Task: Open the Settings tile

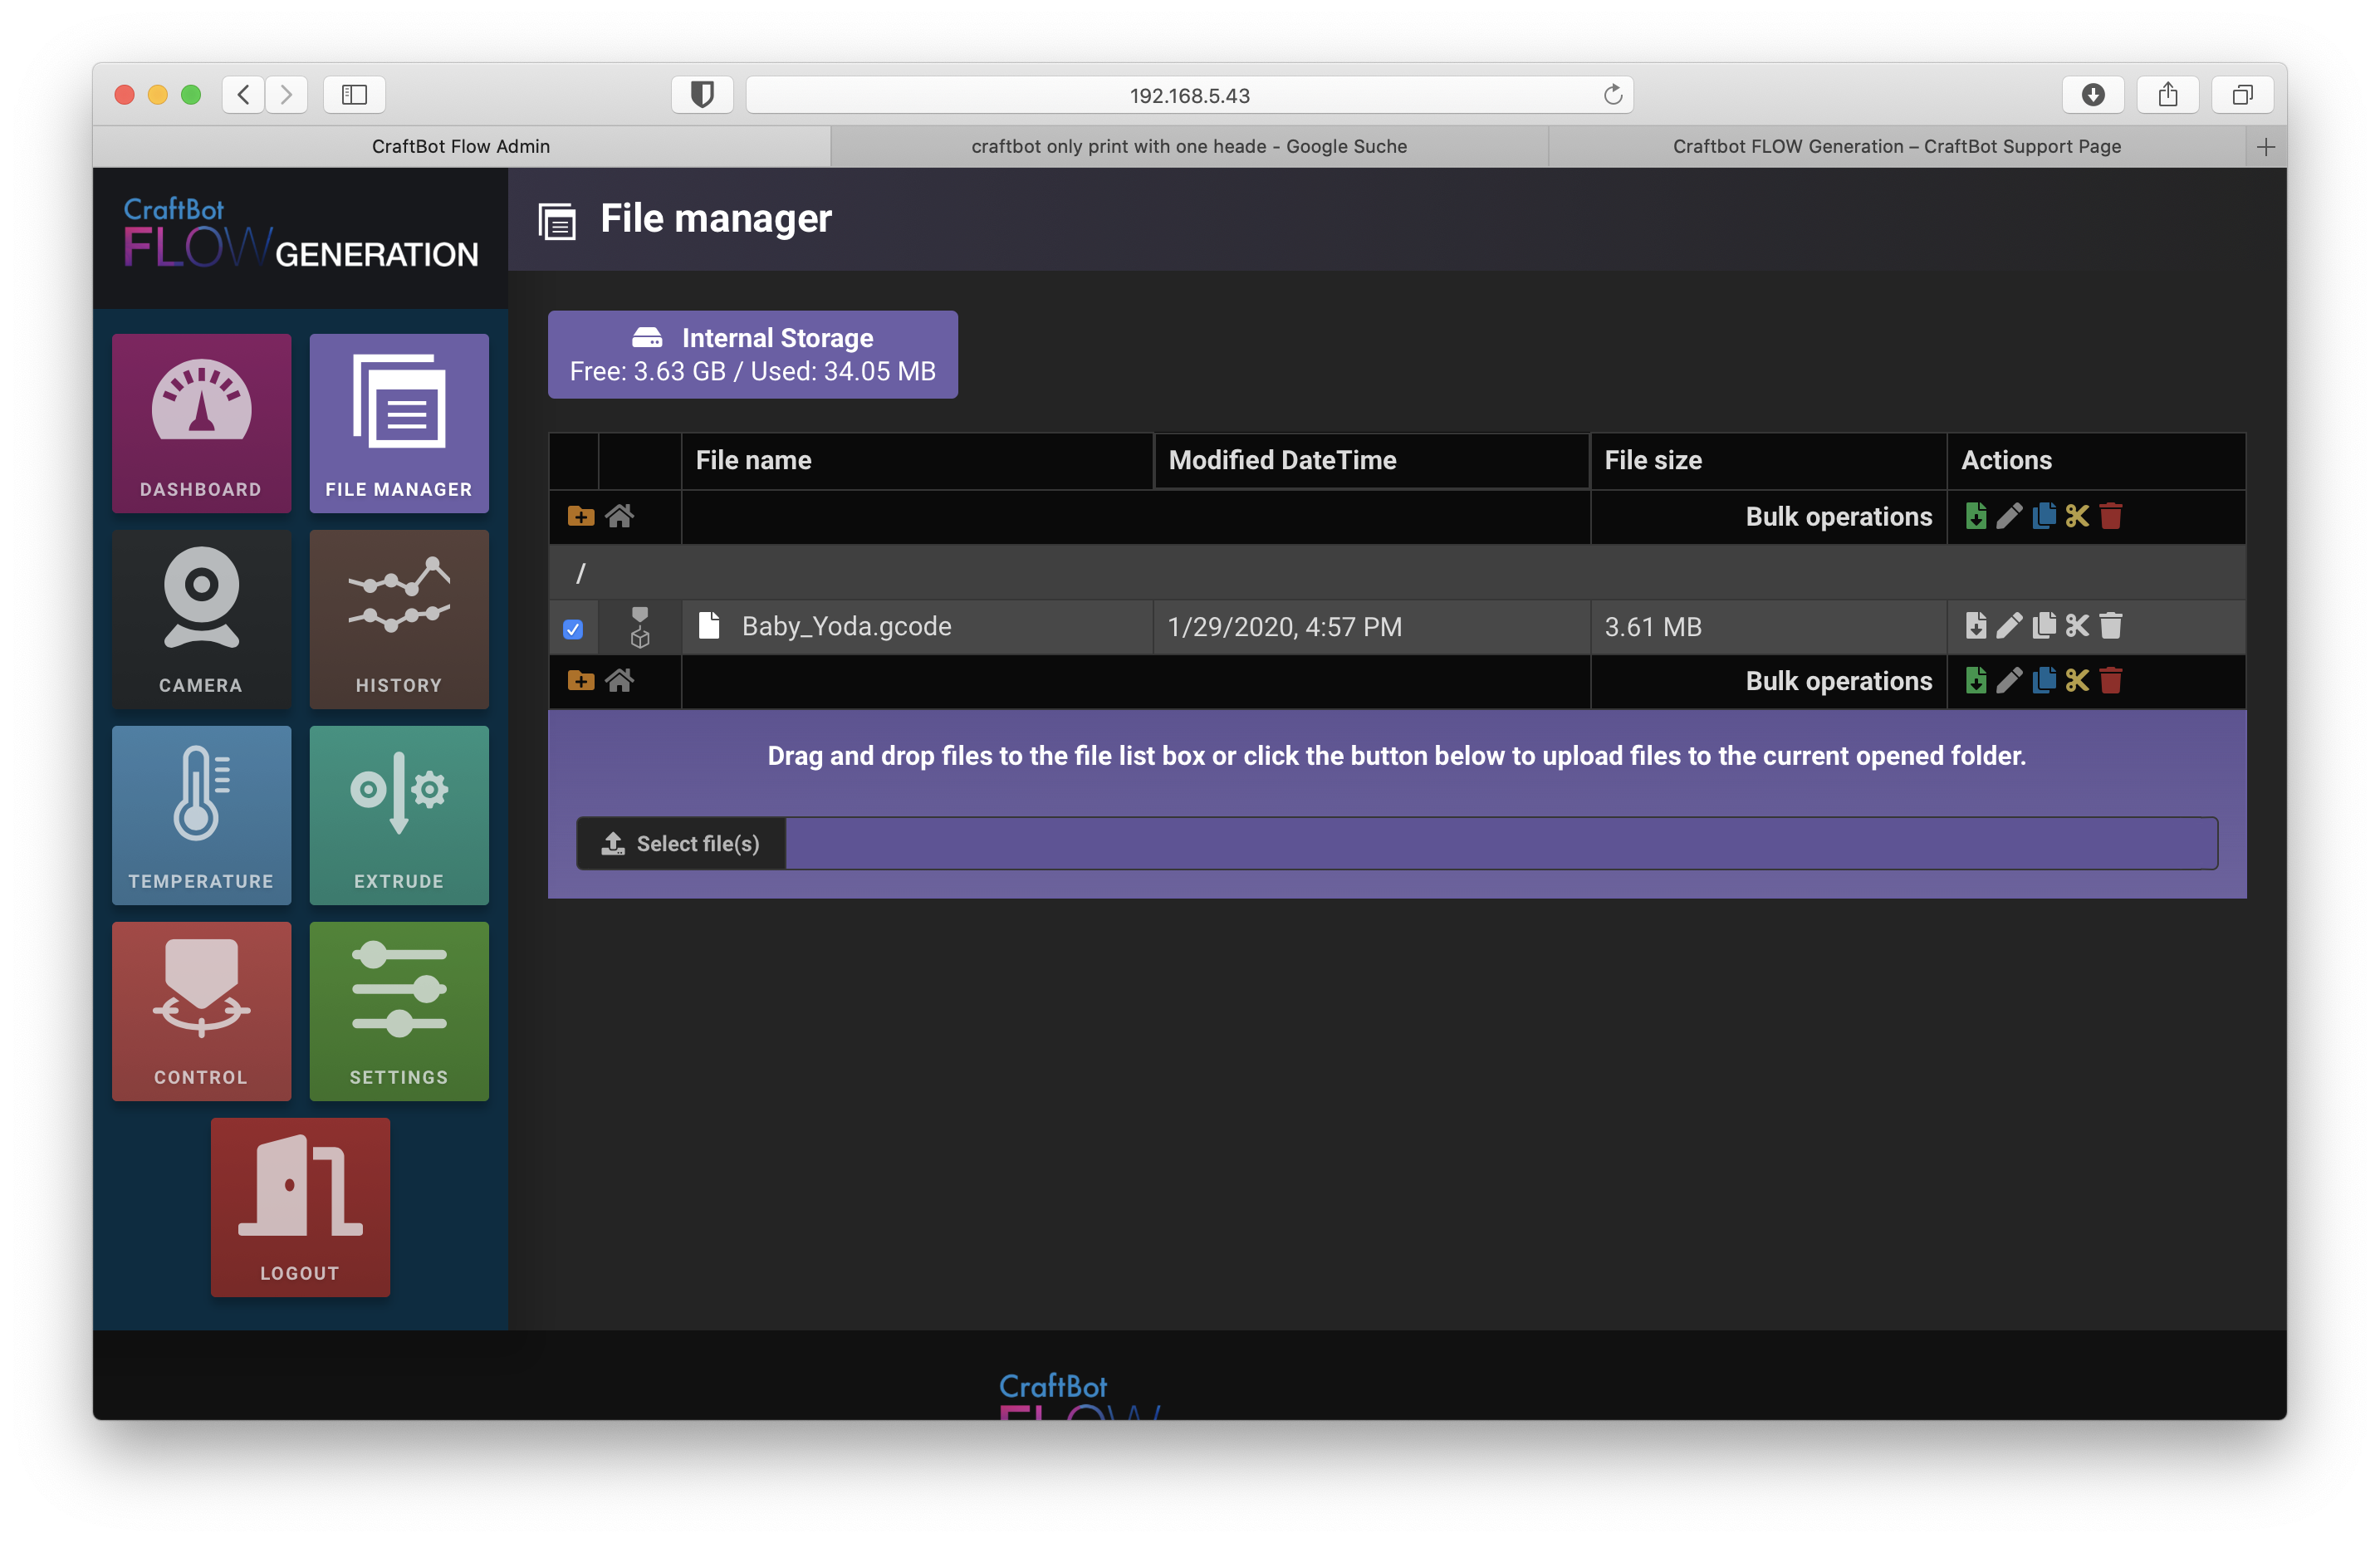Action: click(399, 1011)
